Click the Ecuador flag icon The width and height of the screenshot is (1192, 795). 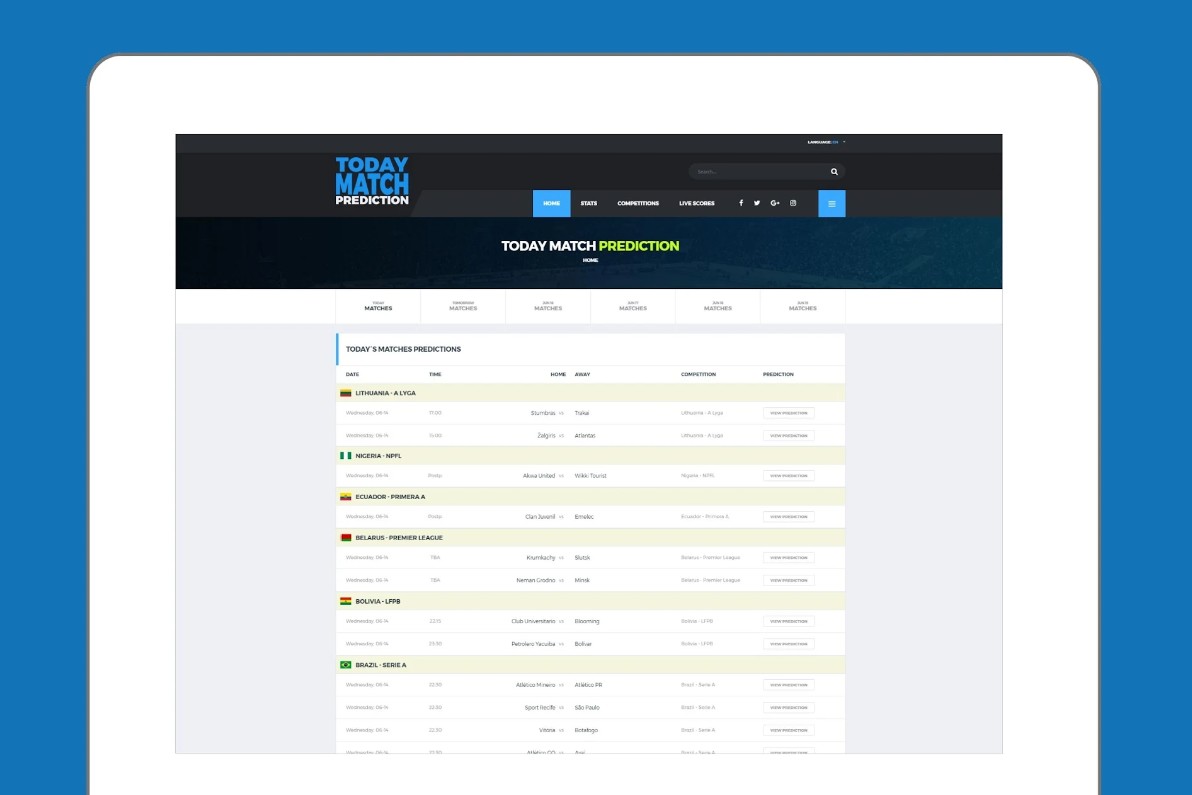pos(345,496)
